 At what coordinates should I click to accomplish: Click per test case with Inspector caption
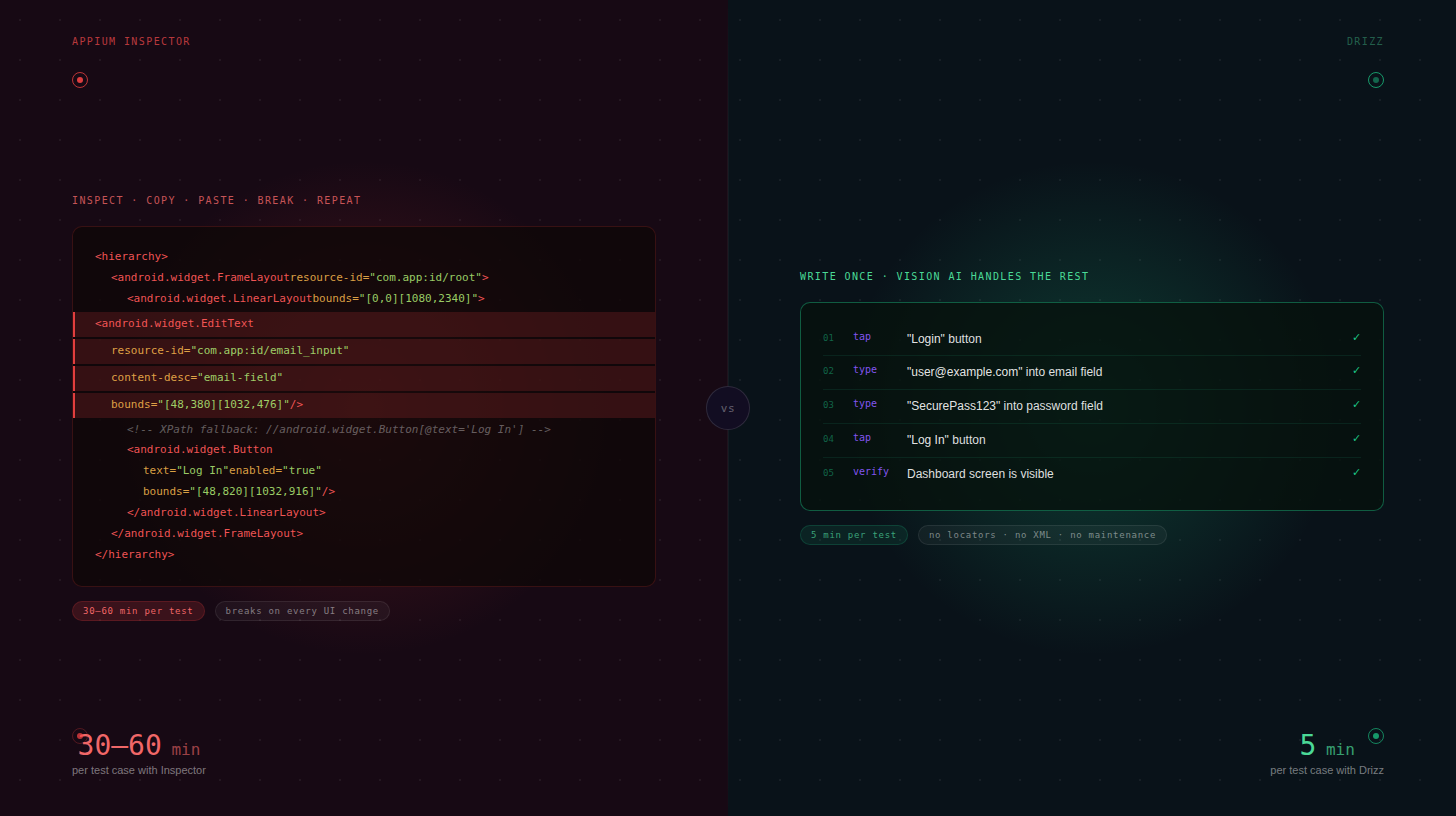(x=139, y=770)
